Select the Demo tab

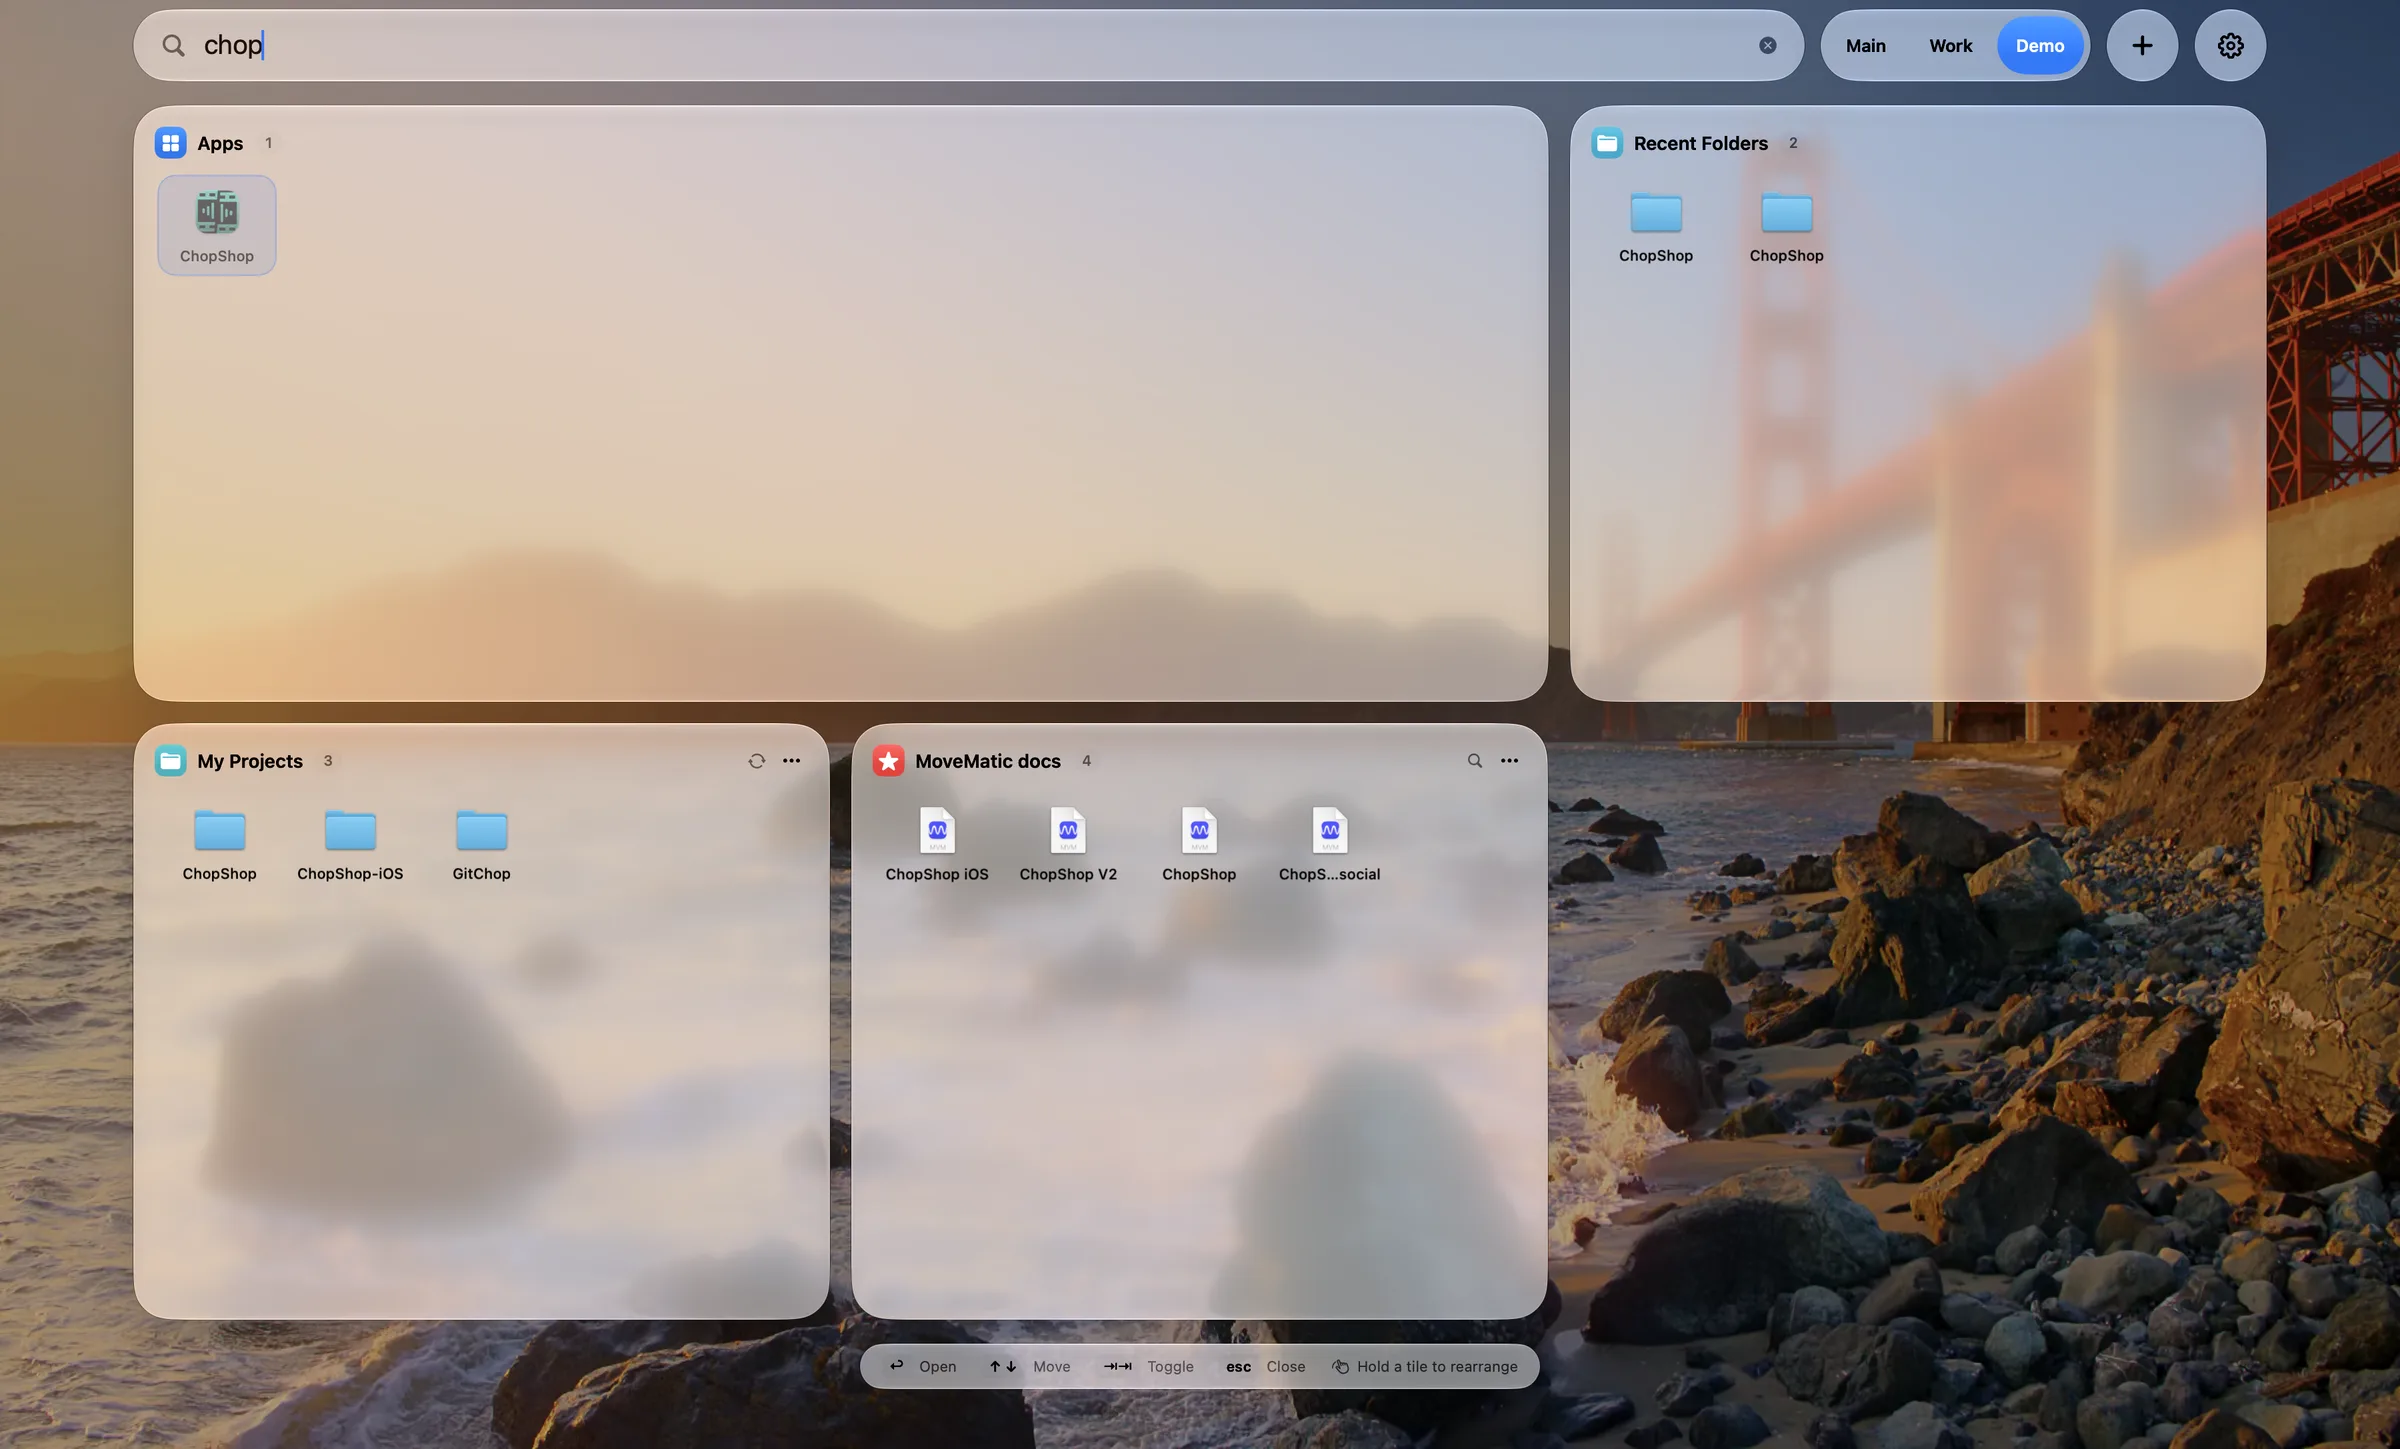pyautogui.click(x=2040, y=46)
